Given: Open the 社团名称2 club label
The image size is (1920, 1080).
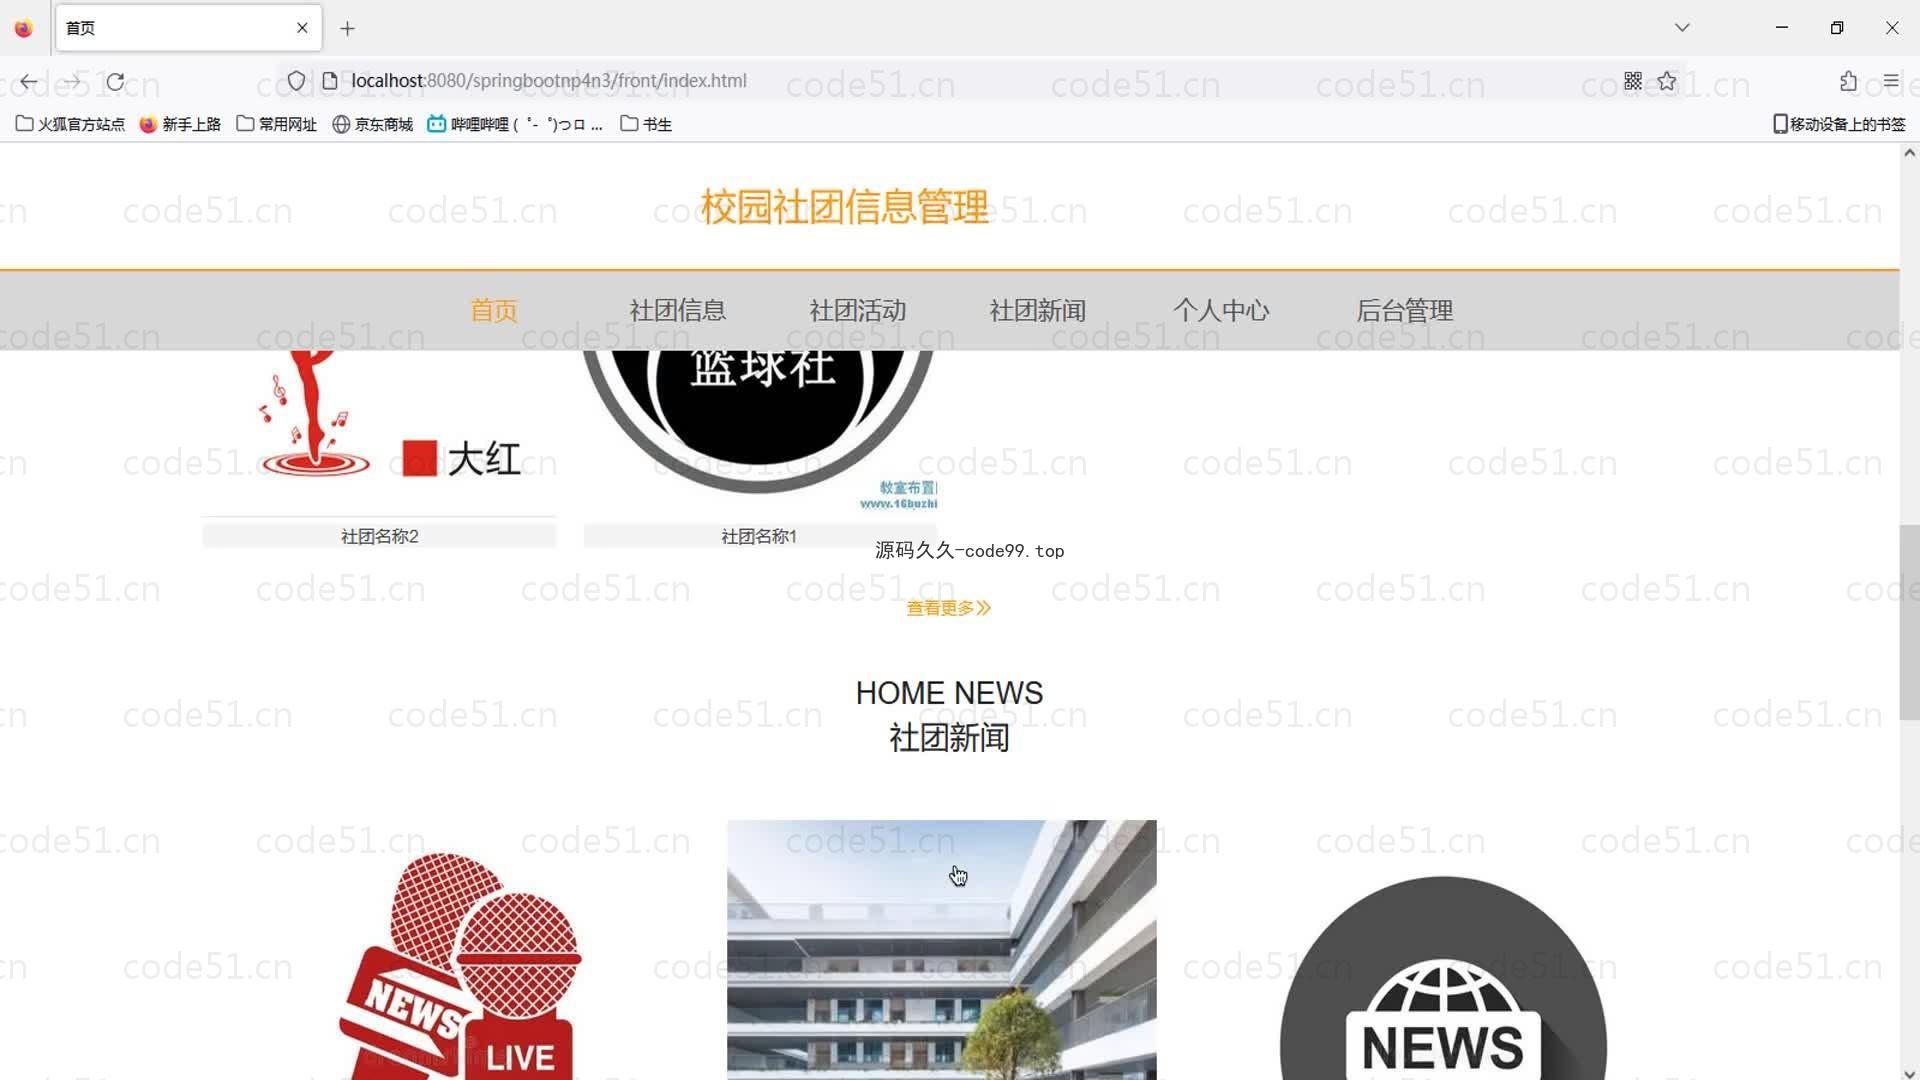Looking at the screenshot, I should point(379,537).
